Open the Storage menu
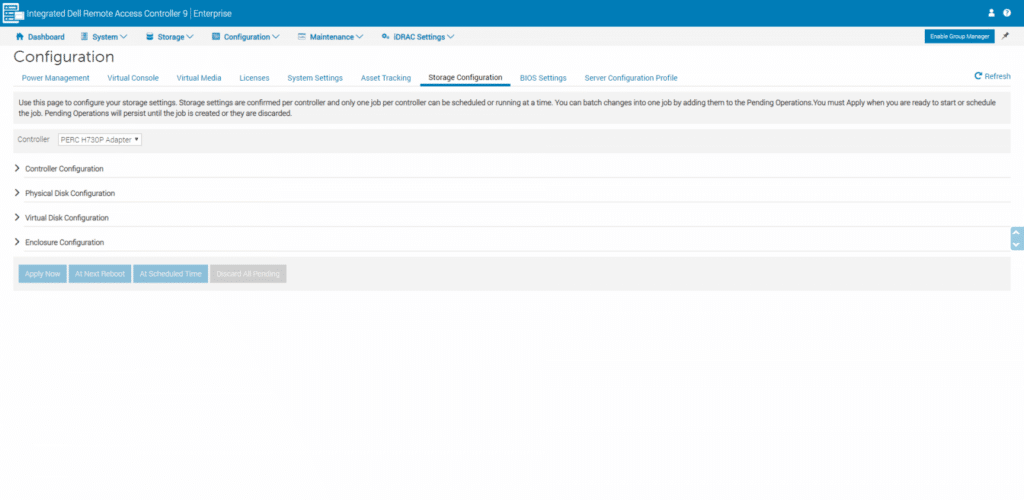 point(170,37)
